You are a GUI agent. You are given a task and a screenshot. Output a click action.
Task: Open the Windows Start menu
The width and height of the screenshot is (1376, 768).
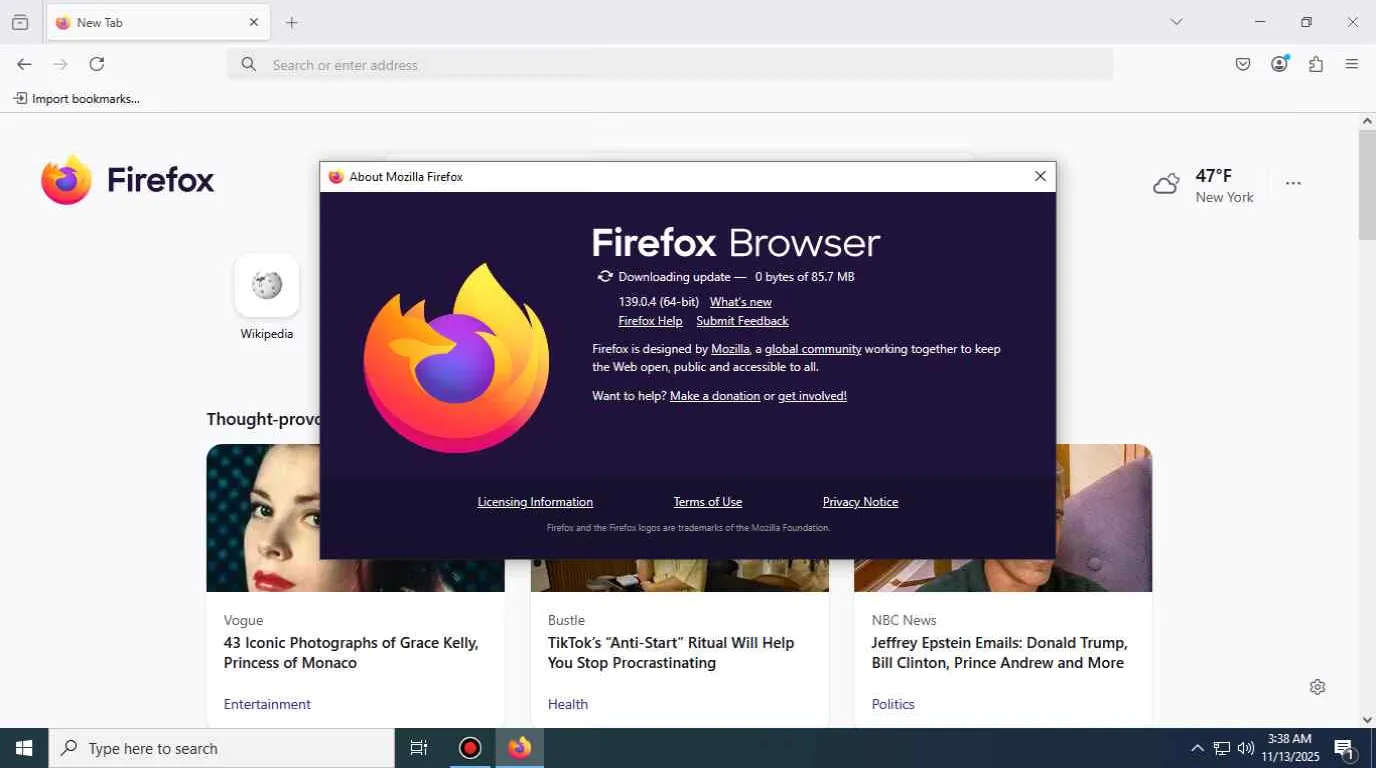pyautogui.click(x=24, y=748)
